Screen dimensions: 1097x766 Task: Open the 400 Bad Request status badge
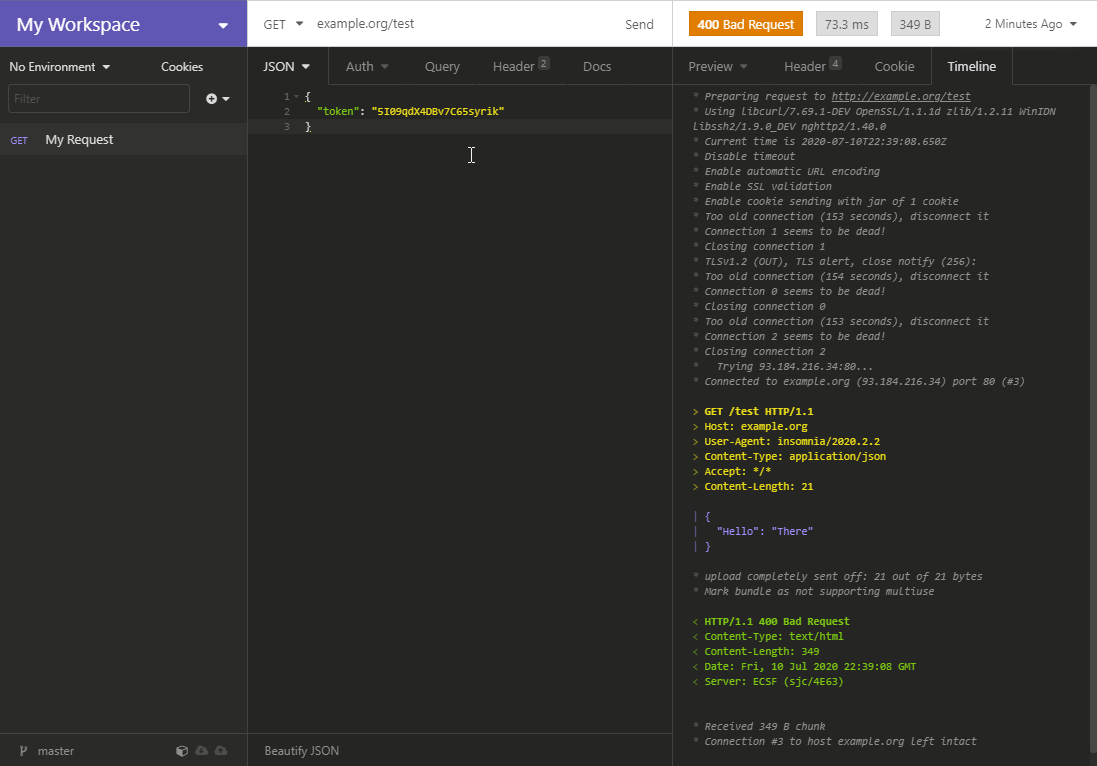(x=745, y=23)
